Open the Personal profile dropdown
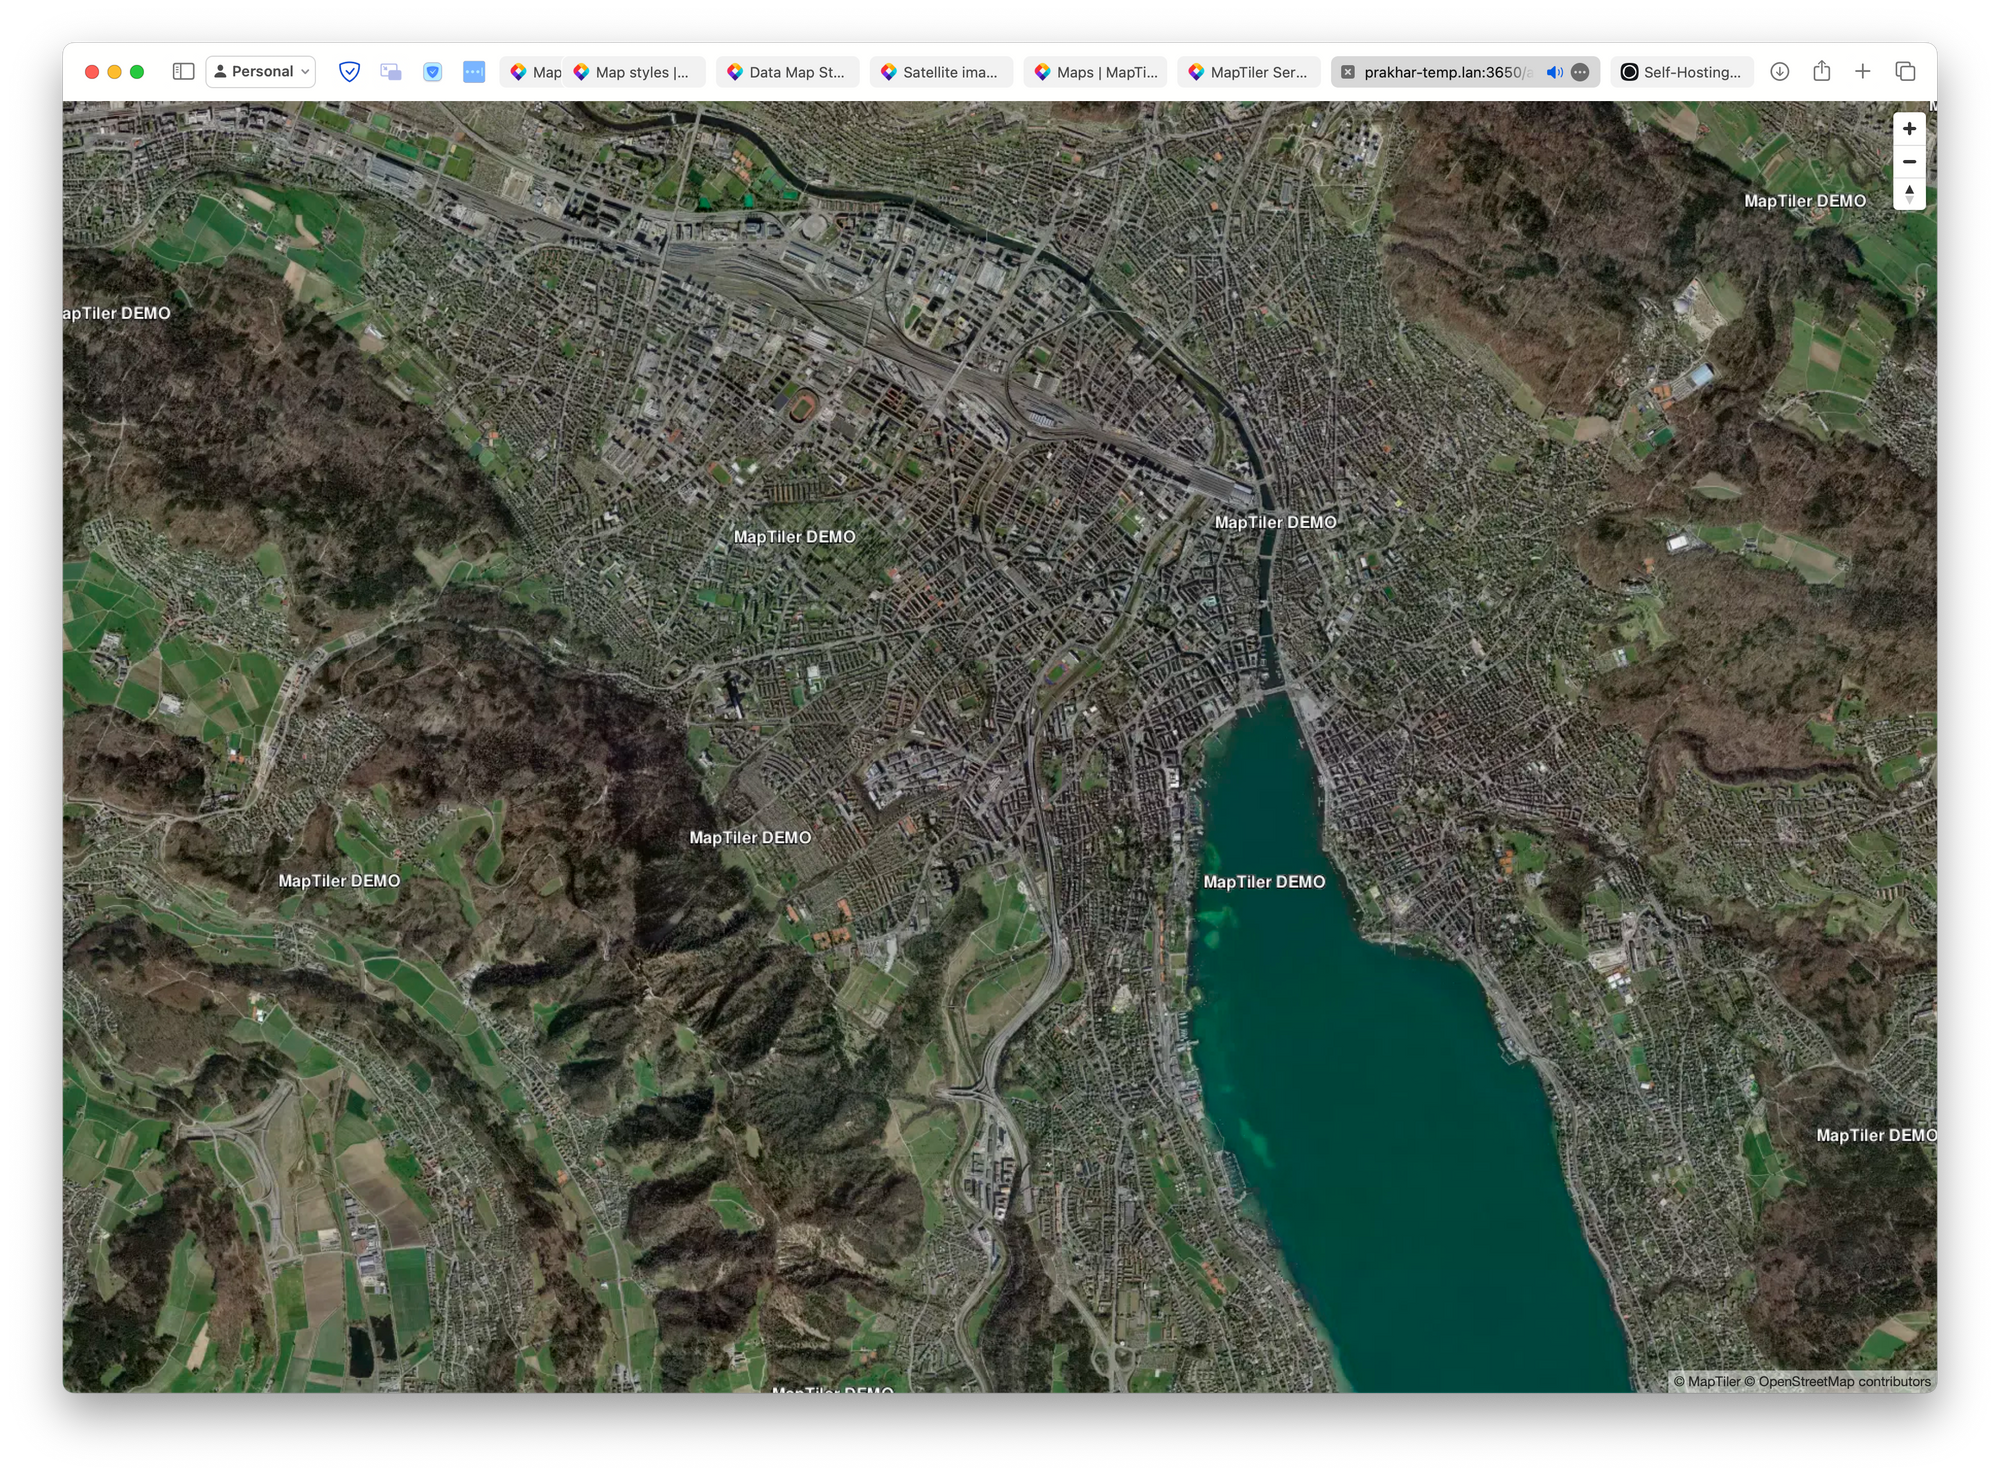This screenshot has height=1476, width=2000. click(261, 72)
